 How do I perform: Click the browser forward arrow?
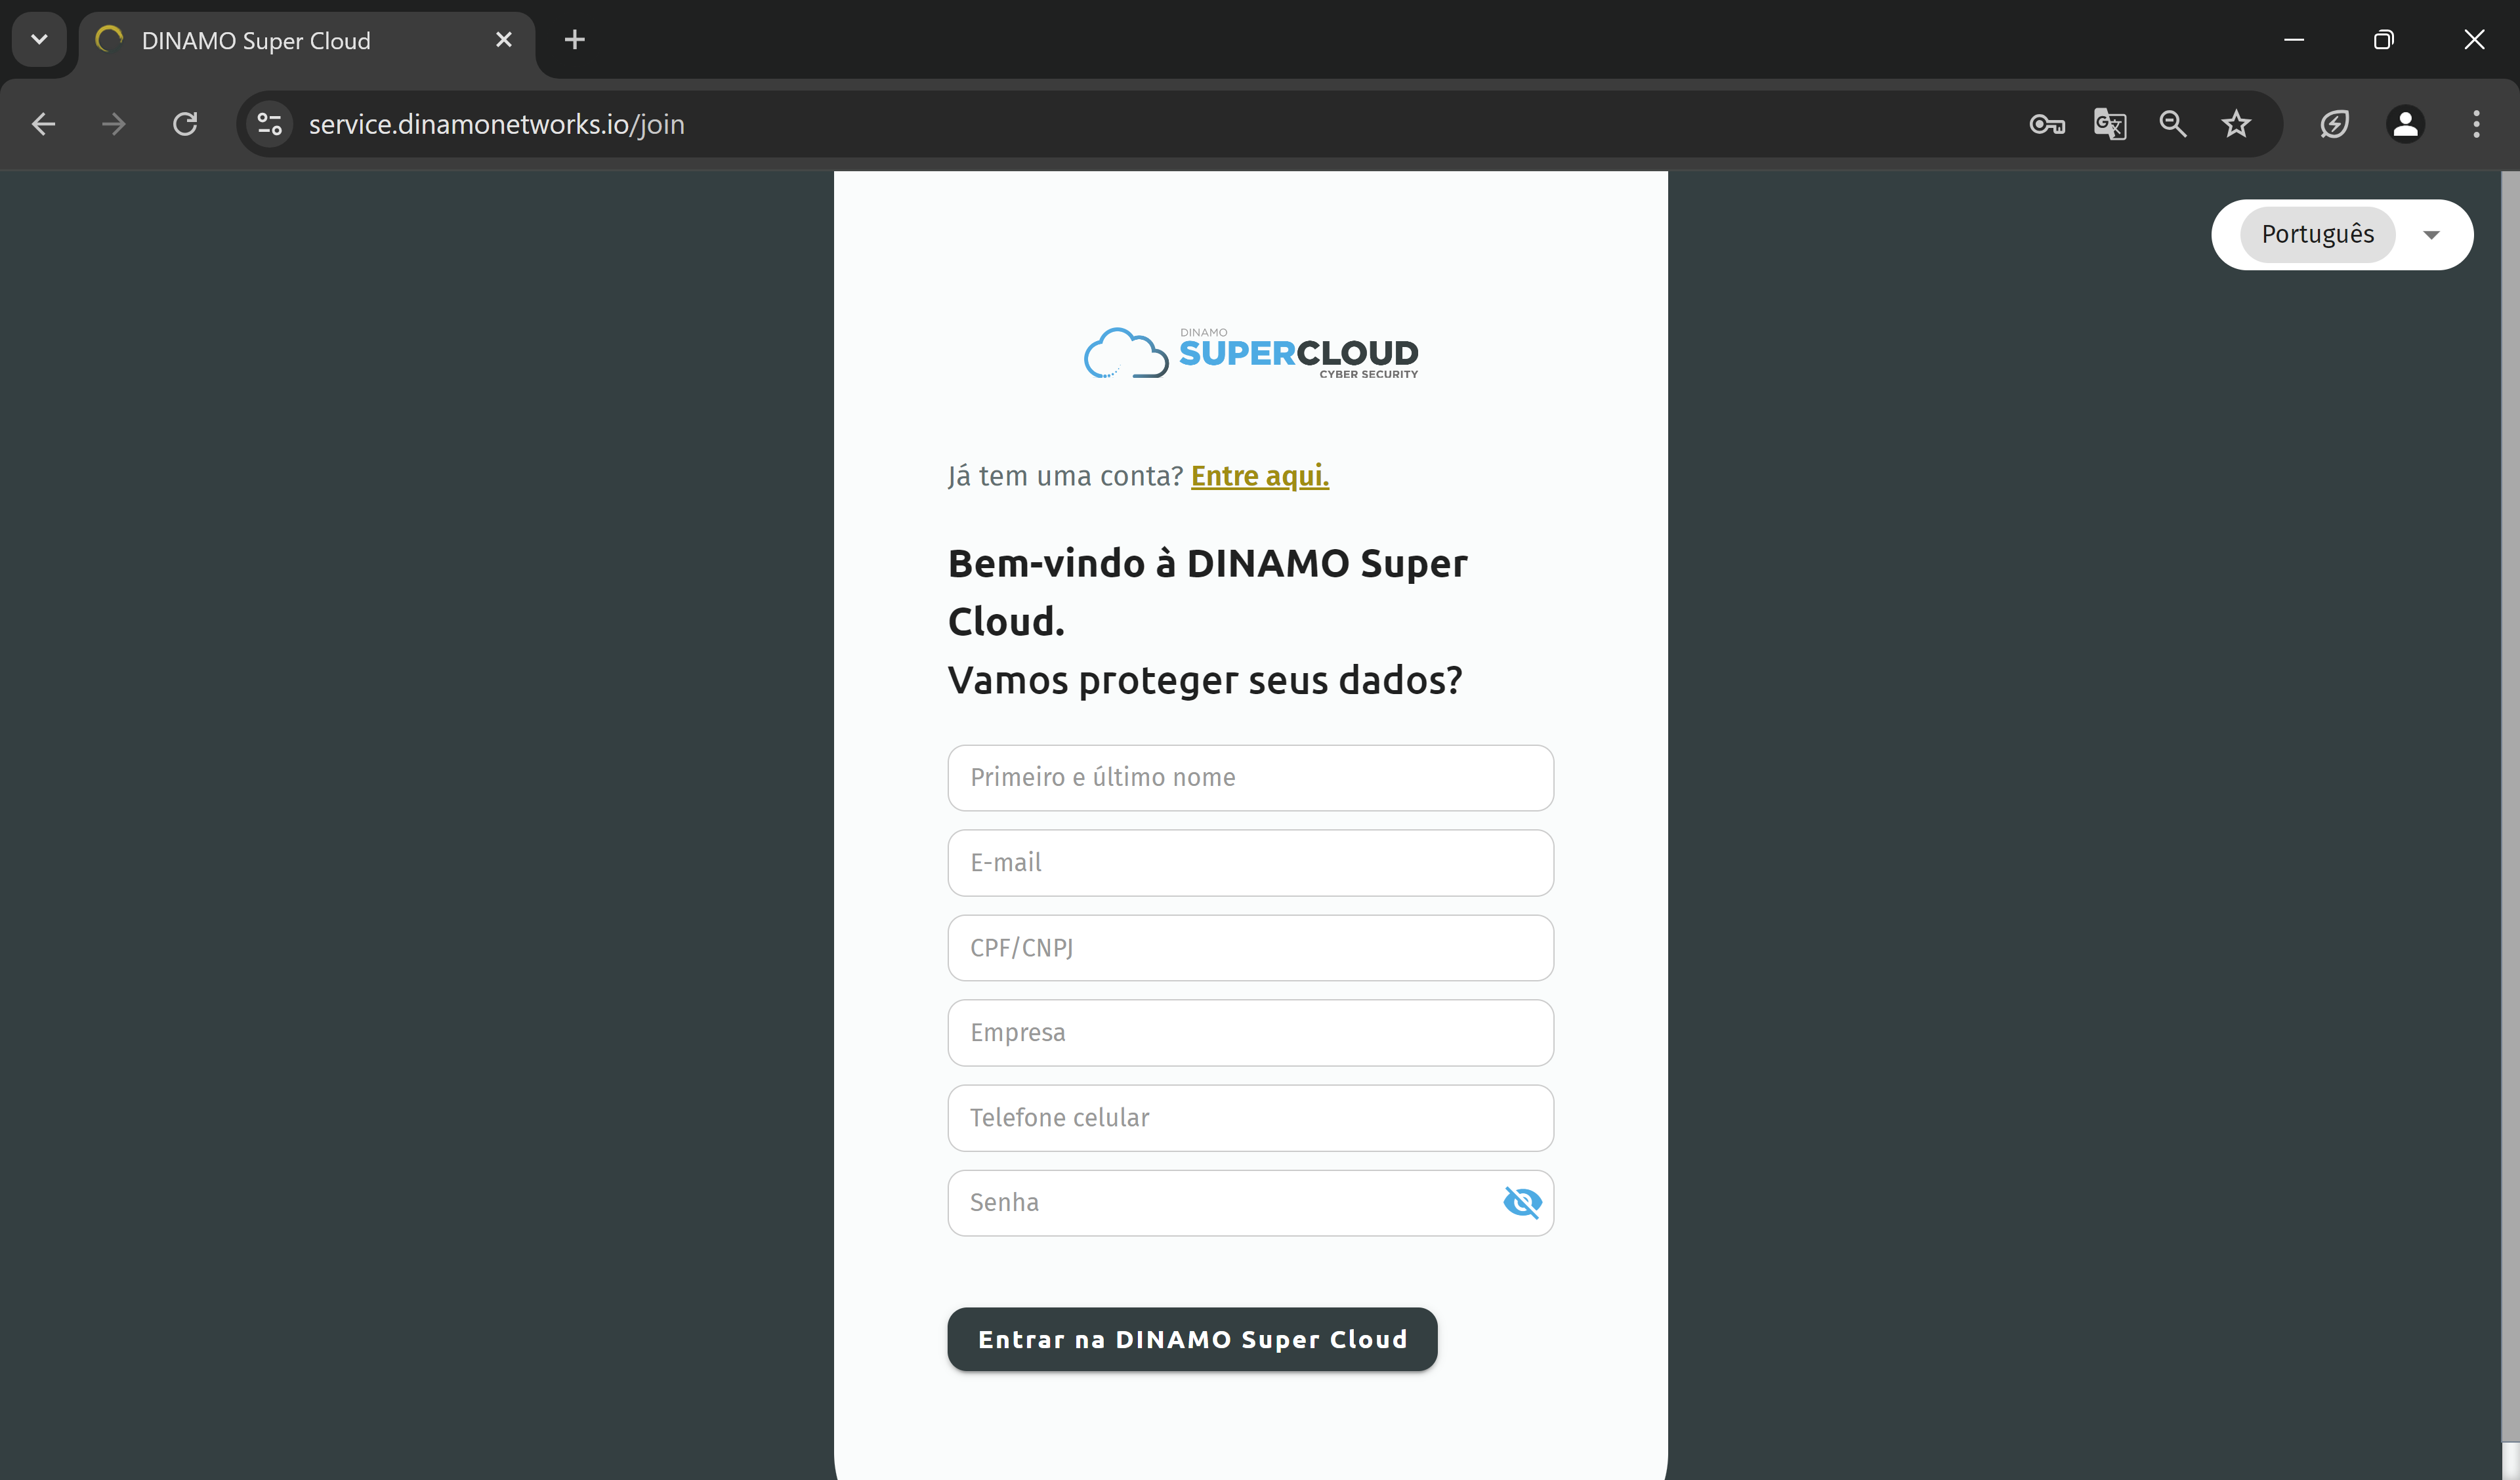(x=114, y=124)
